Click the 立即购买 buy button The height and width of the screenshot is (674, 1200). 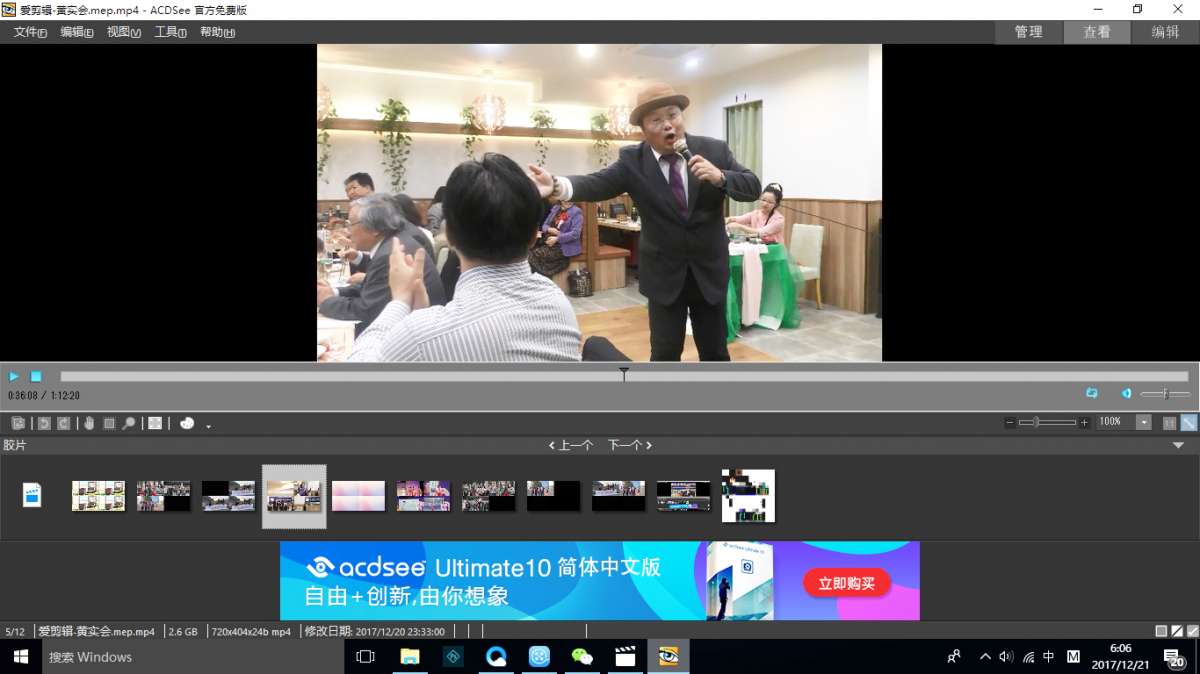[x=846, y=583]
